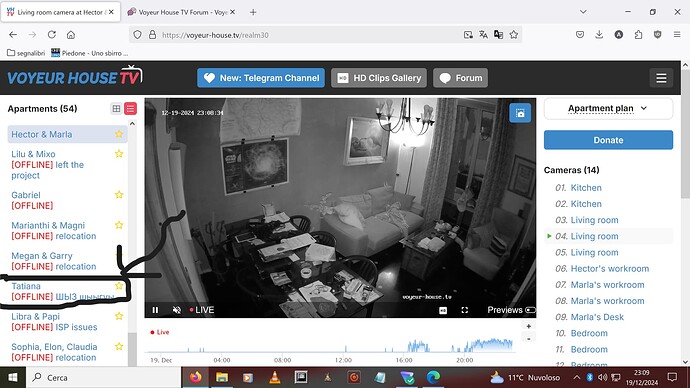Expand the Apartment plan dropdown
The height and width of the screenshot is (388, 690).
(x=608, y=108)
